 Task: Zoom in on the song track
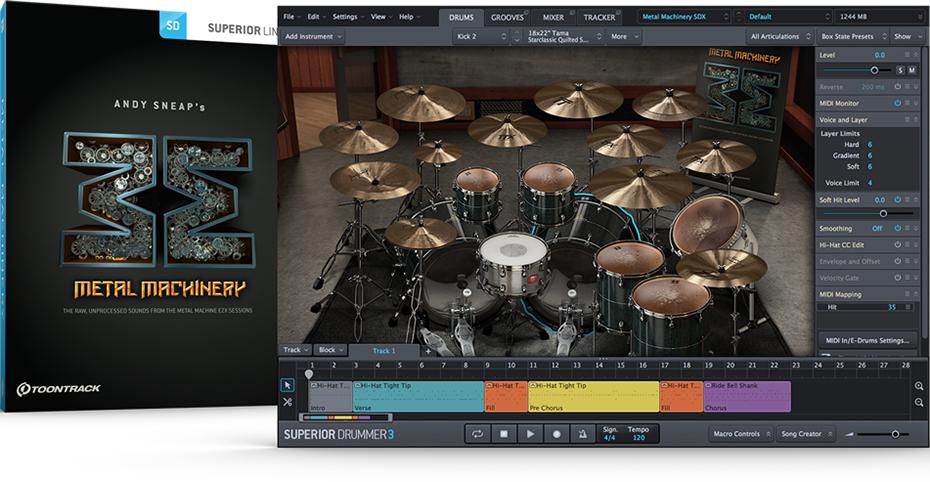pos(919,385)
